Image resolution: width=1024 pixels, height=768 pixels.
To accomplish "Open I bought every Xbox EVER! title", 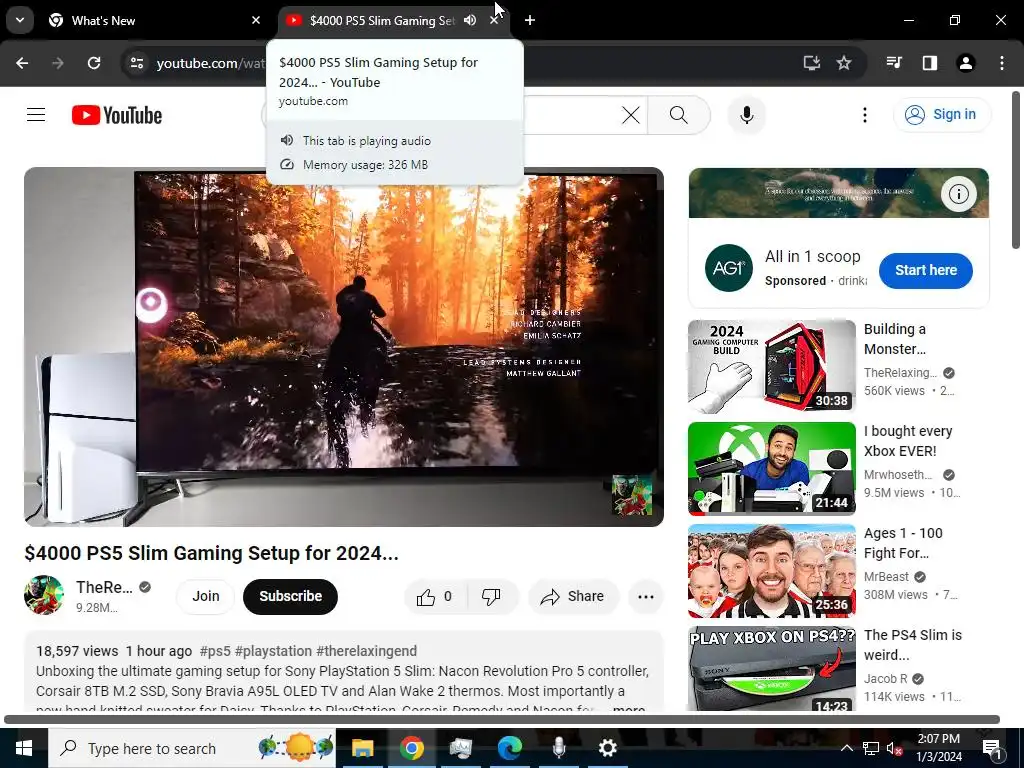I will (x=908, y=441).
